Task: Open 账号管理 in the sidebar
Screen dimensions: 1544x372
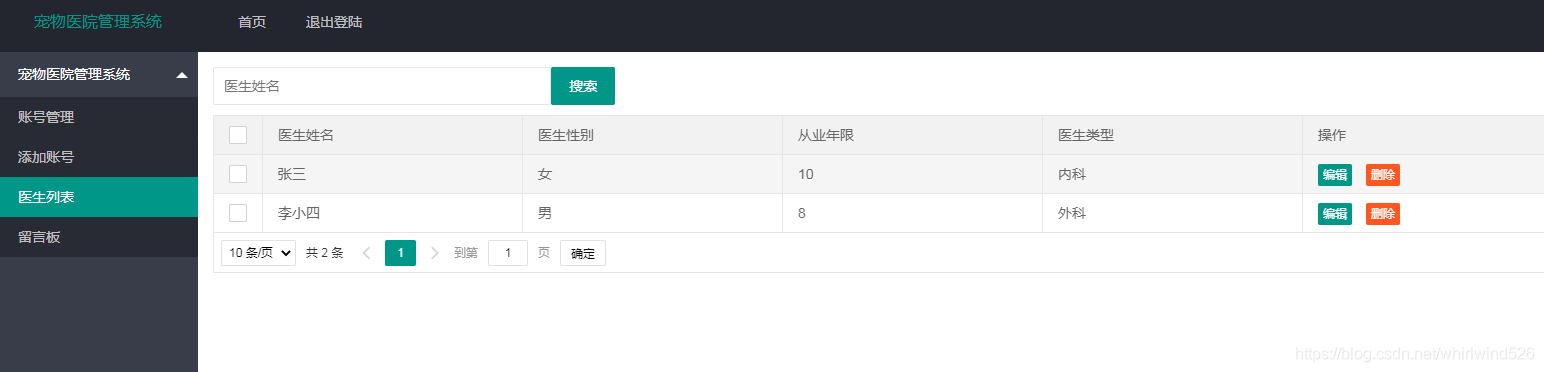Action: tap(99, 117)
